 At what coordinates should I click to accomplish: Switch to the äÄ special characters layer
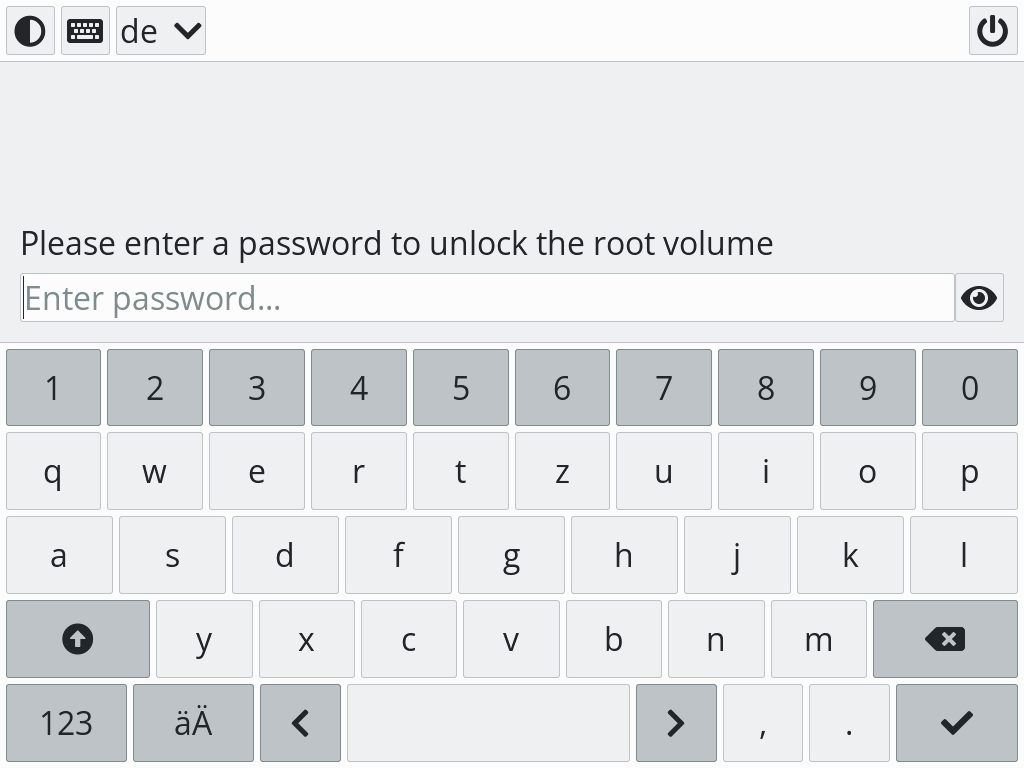pyautogui.click(x=193, y=723)
